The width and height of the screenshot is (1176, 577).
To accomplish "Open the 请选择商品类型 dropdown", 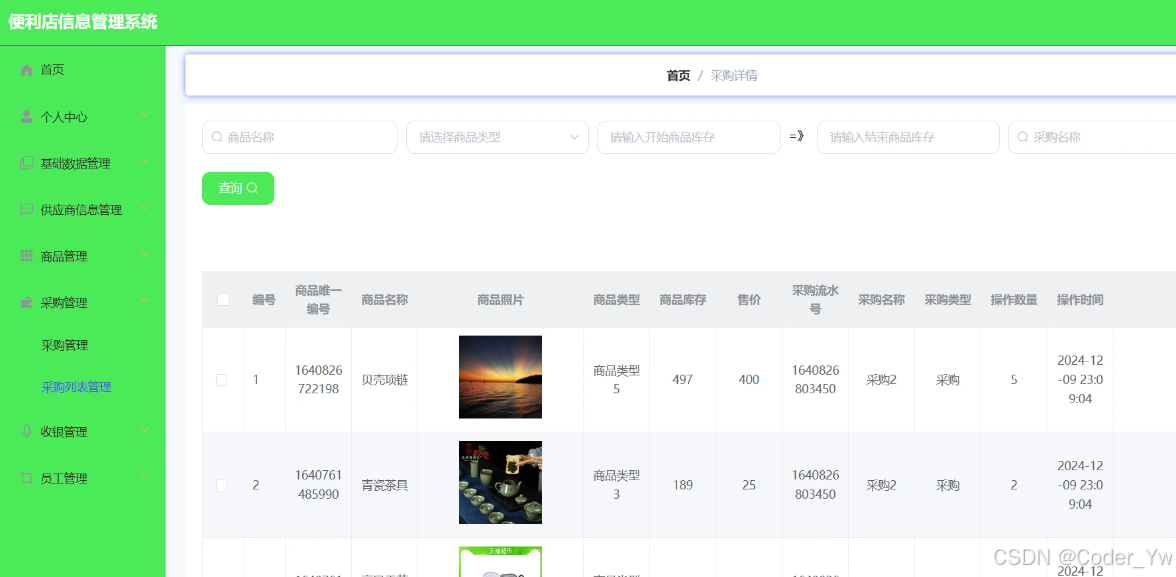I will (497, 137).
